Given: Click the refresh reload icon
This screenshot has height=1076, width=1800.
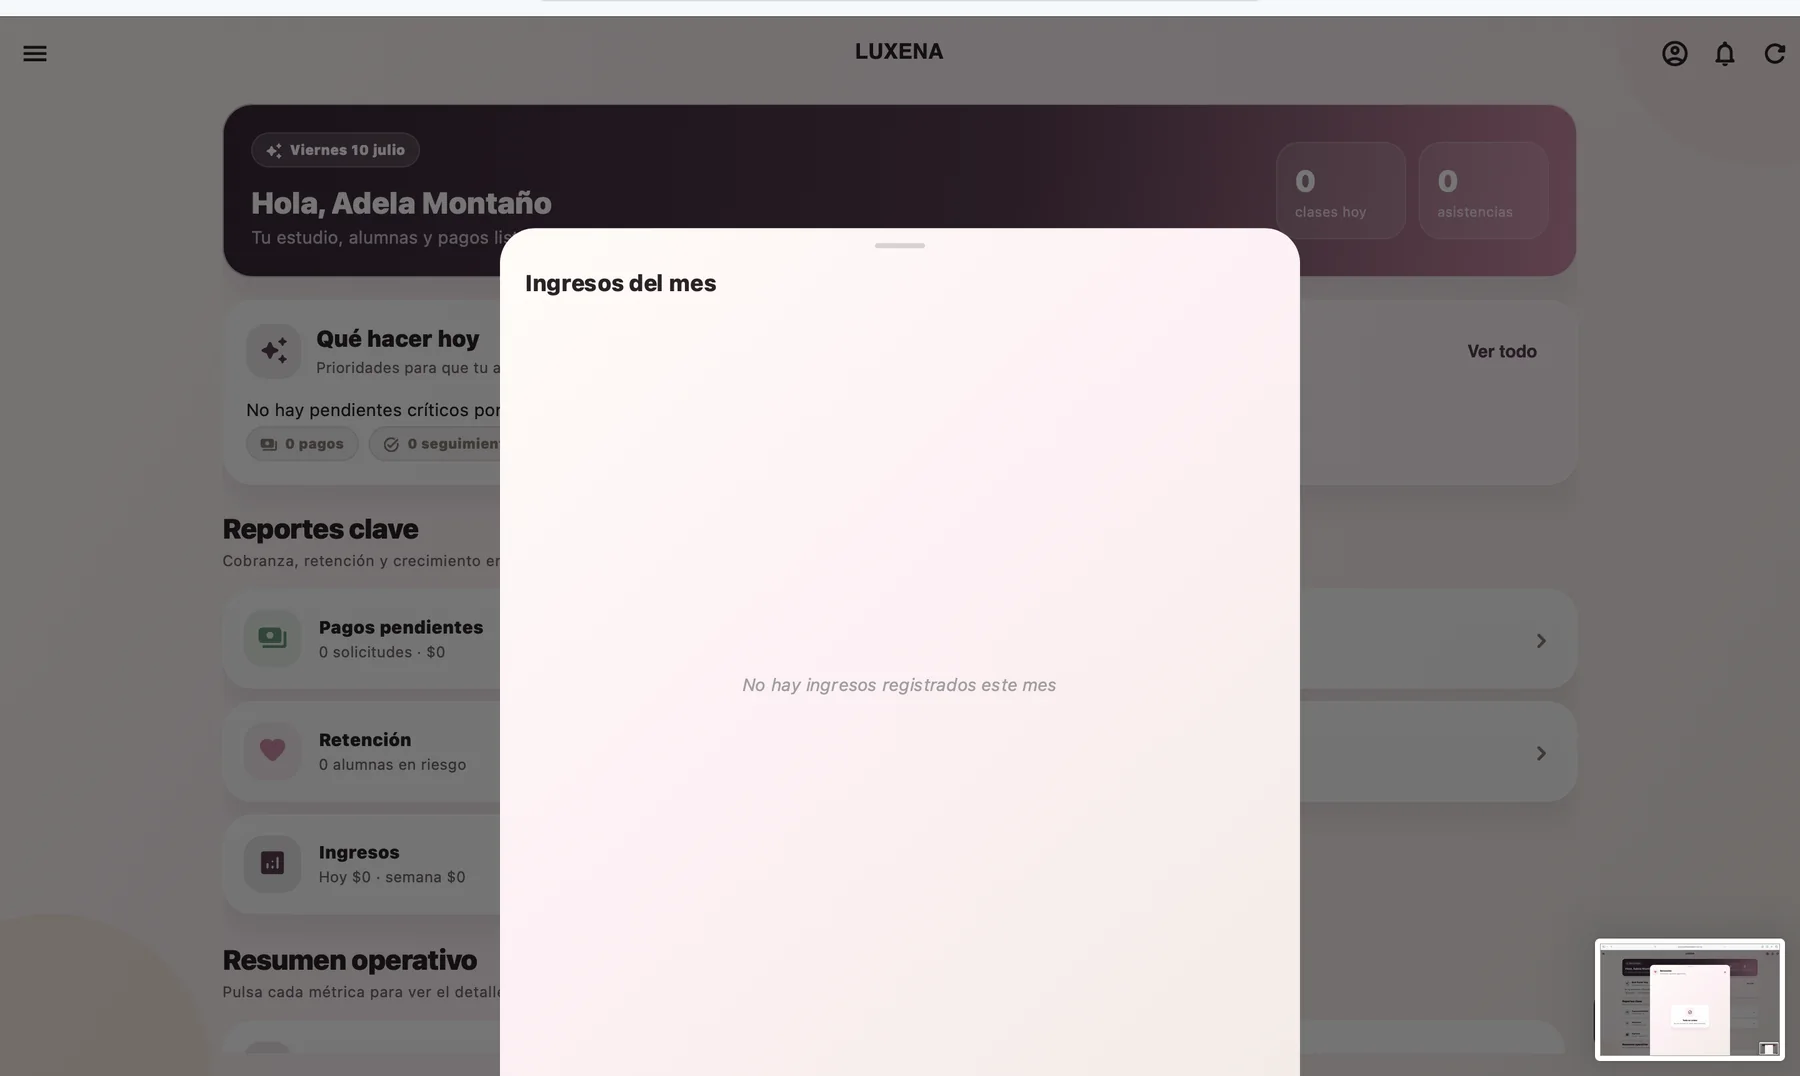Looking at the screenshot, I should point(1775,53).
